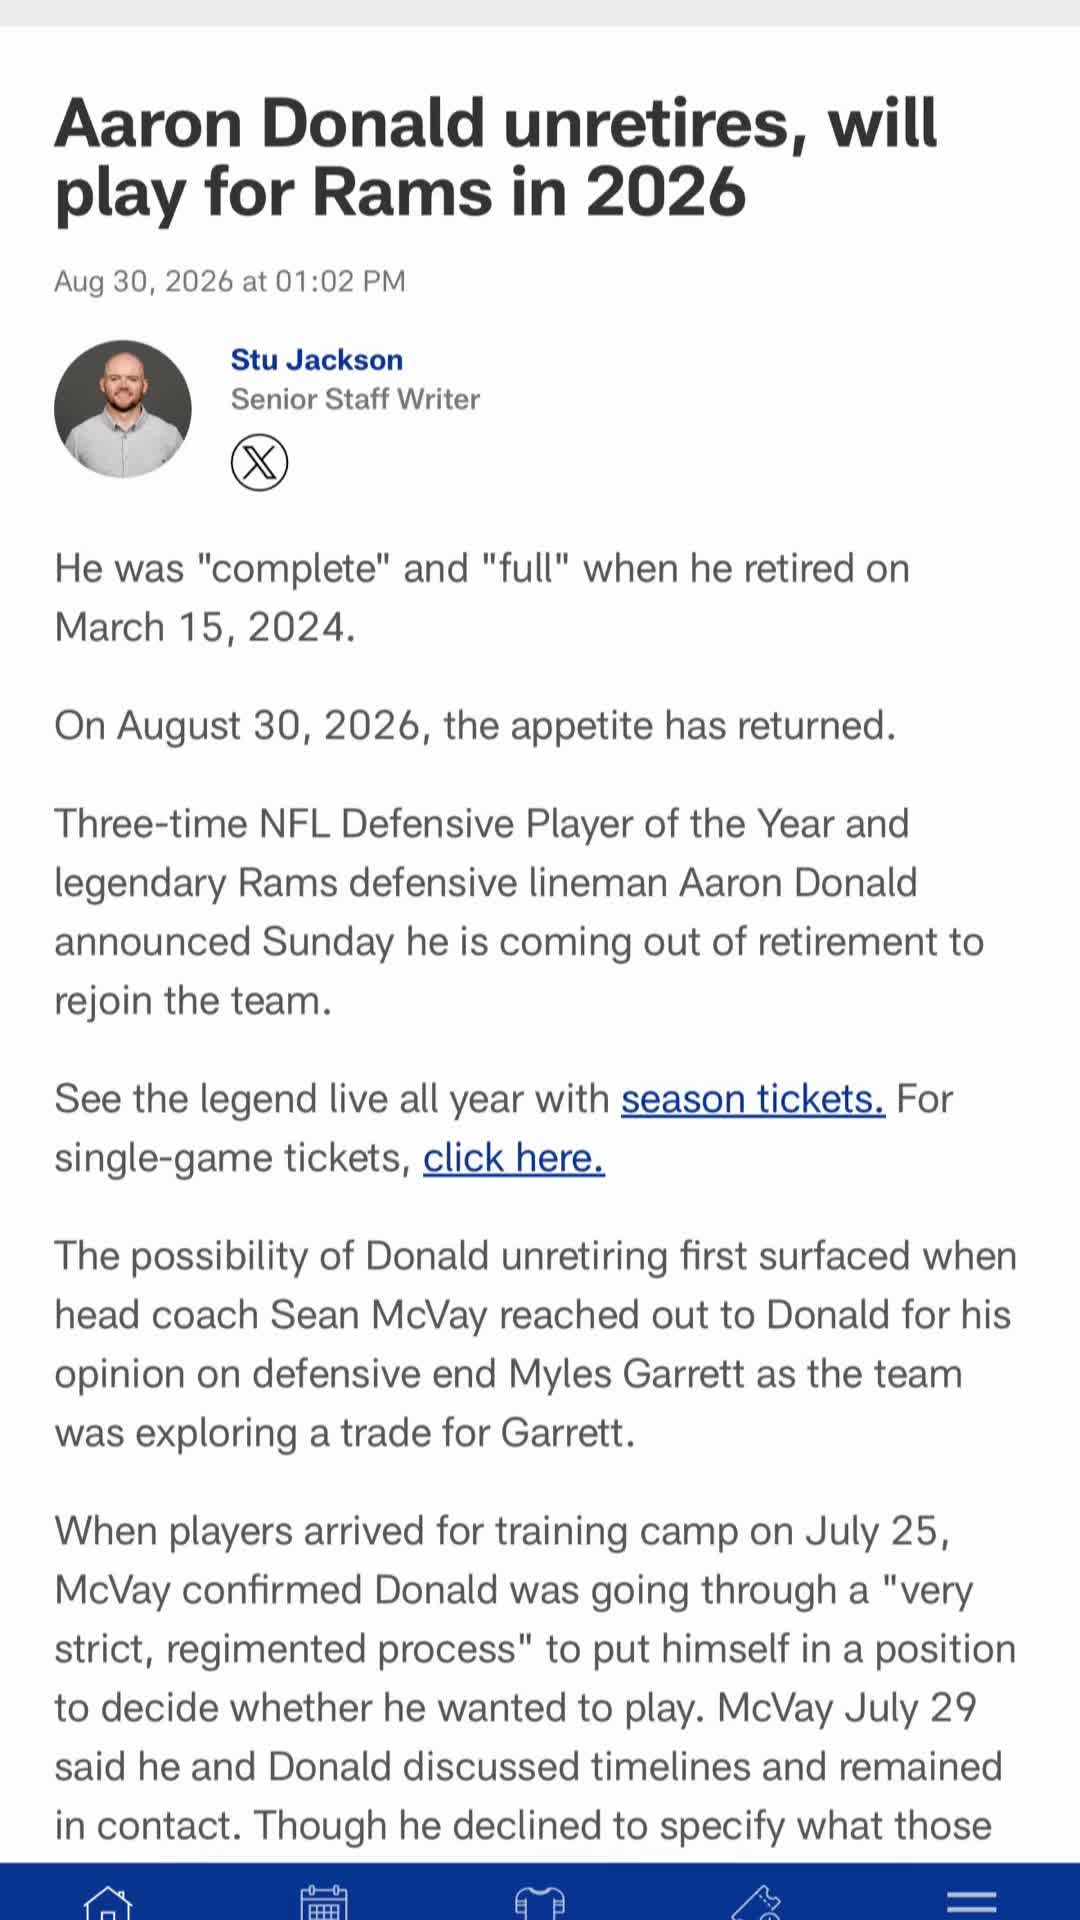The width and height of the screenshot is (1080, 1920).
Task: Follow the 'click here' single-game tickets link
Action: pyautogui.click(x=514, y=1157)
